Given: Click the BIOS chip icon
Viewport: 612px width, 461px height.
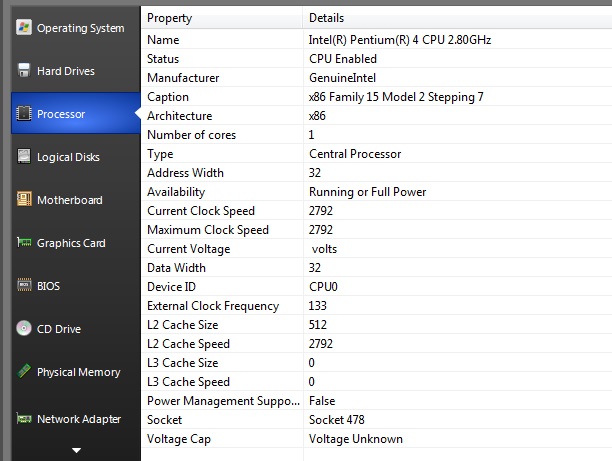Looking at the screenshot, I should pyautogui.click(x=22, y=286).
